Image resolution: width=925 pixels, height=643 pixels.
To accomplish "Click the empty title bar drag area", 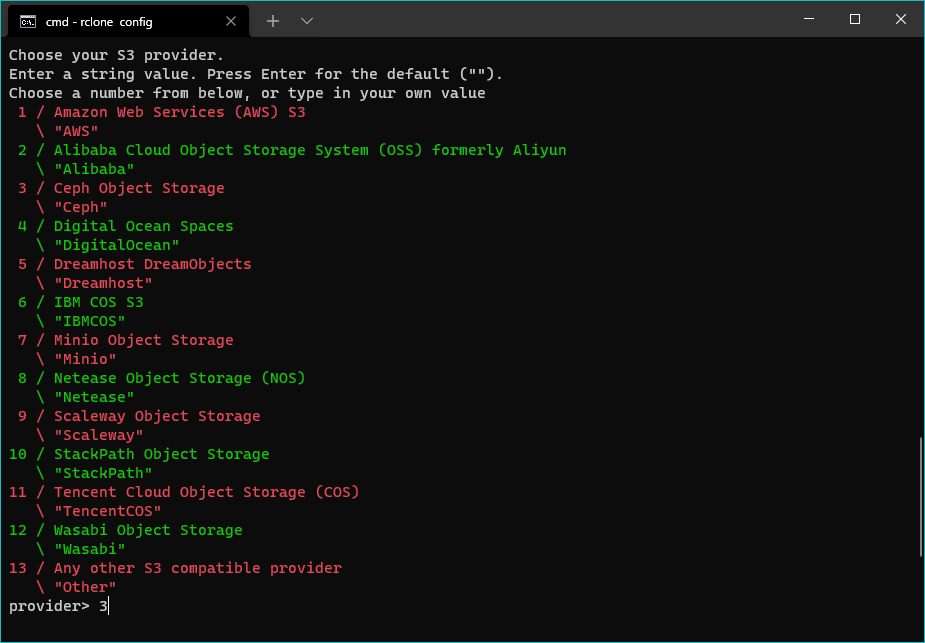I will pos(549,19).
